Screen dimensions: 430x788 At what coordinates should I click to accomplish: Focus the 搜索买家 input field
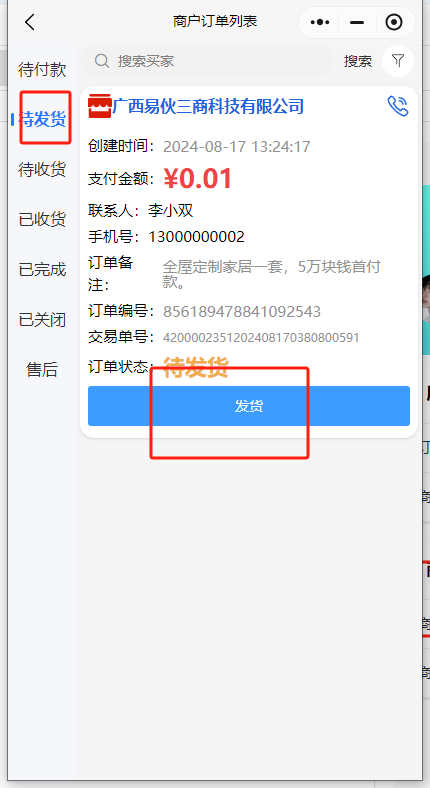(x=206, y=61)
